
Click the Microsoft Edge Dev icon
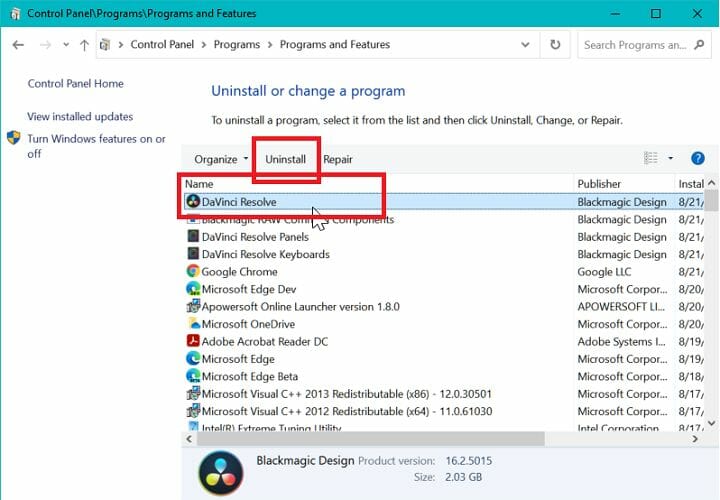(193, 288)
